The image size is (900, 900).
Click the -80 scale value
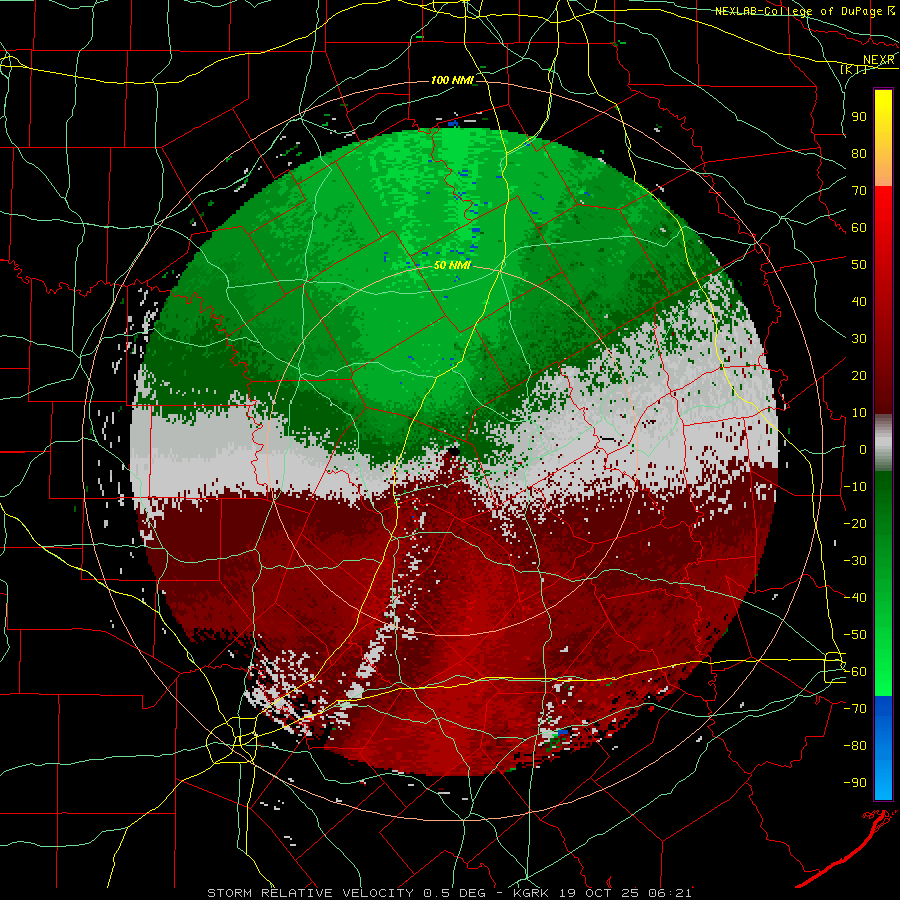tap(855, 746)
